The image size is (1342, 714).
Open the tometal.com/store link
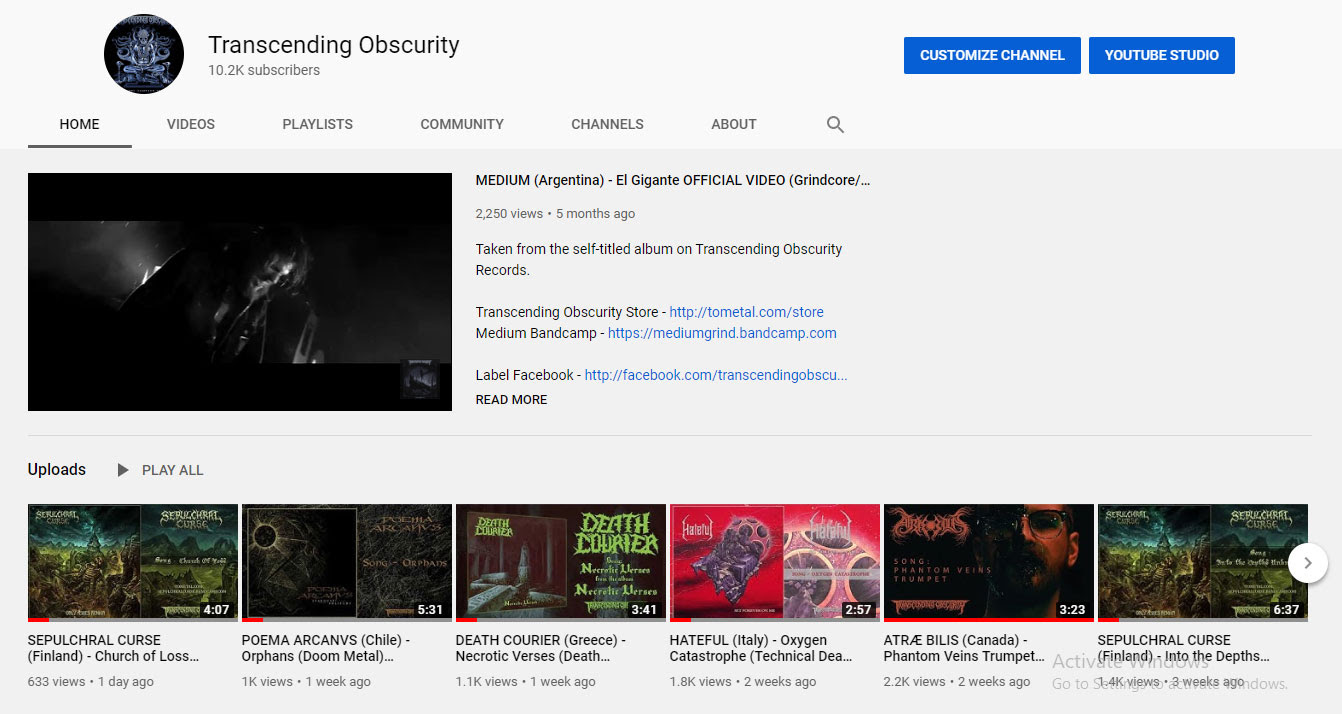pos(747,312)
